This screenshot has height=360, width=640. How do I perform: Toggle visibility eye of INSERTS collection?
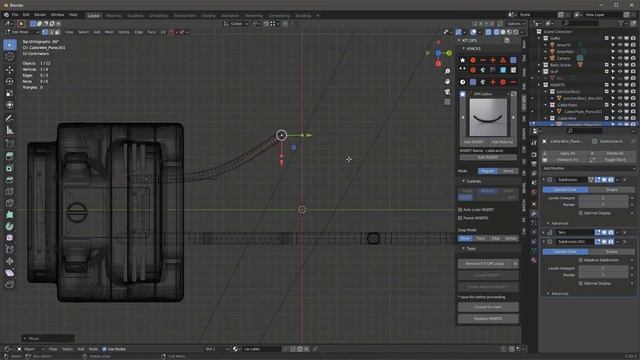[620, 85]
